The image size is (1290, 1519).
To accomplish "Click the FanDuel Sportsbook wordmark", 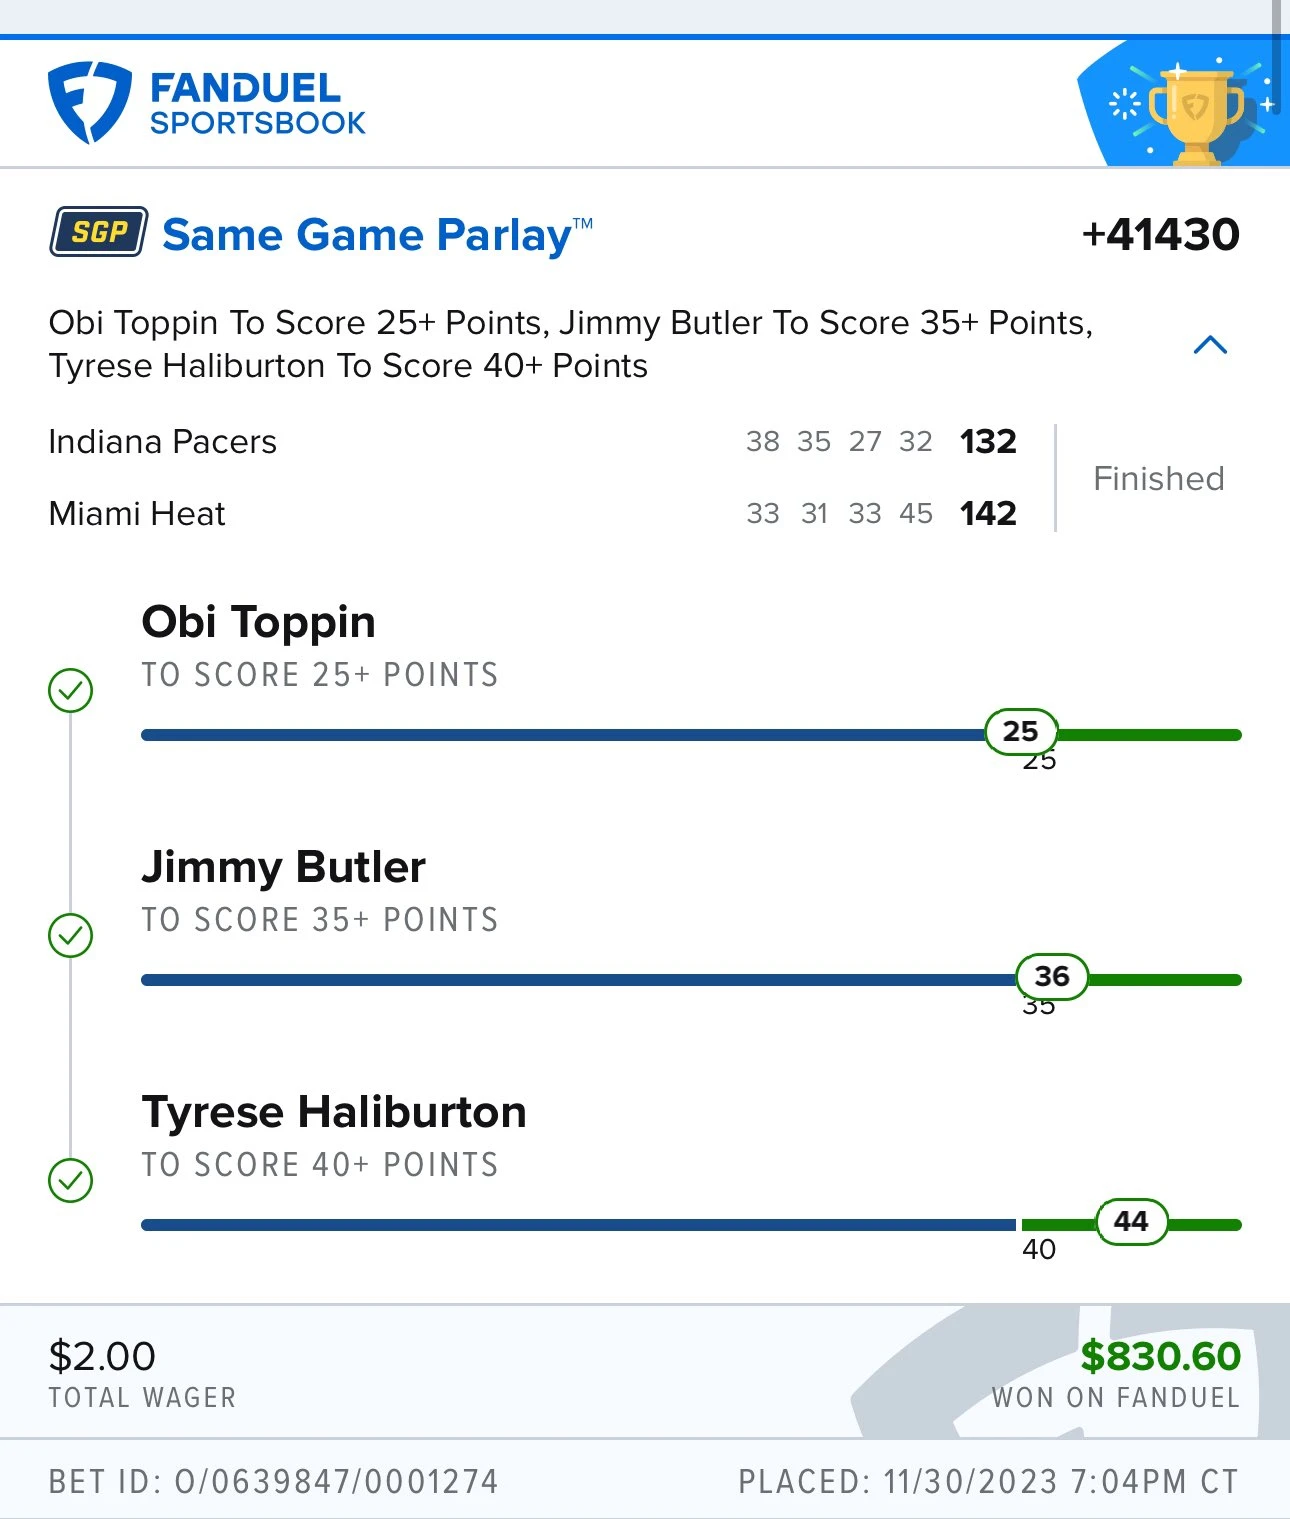I will point(258,104).
